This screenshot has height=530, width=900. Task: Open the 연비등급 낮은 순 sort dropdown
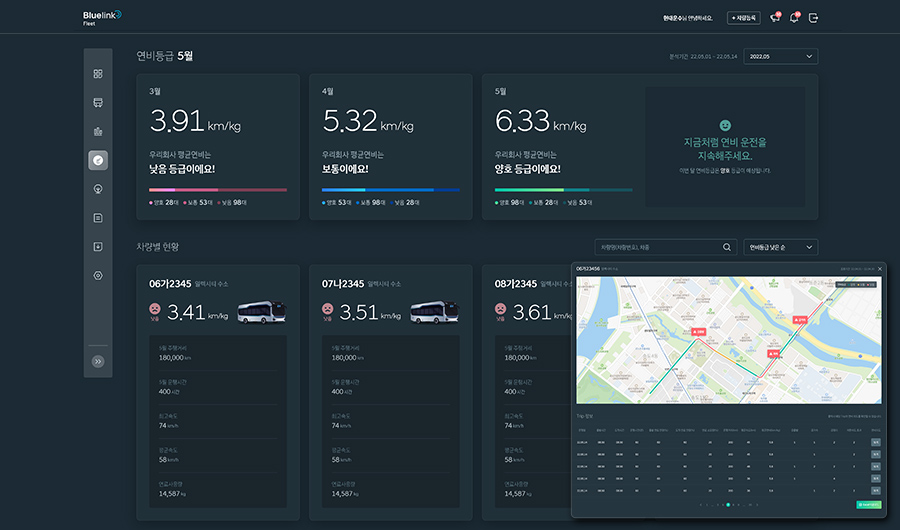pyautogui.click(x=780, y=247)
